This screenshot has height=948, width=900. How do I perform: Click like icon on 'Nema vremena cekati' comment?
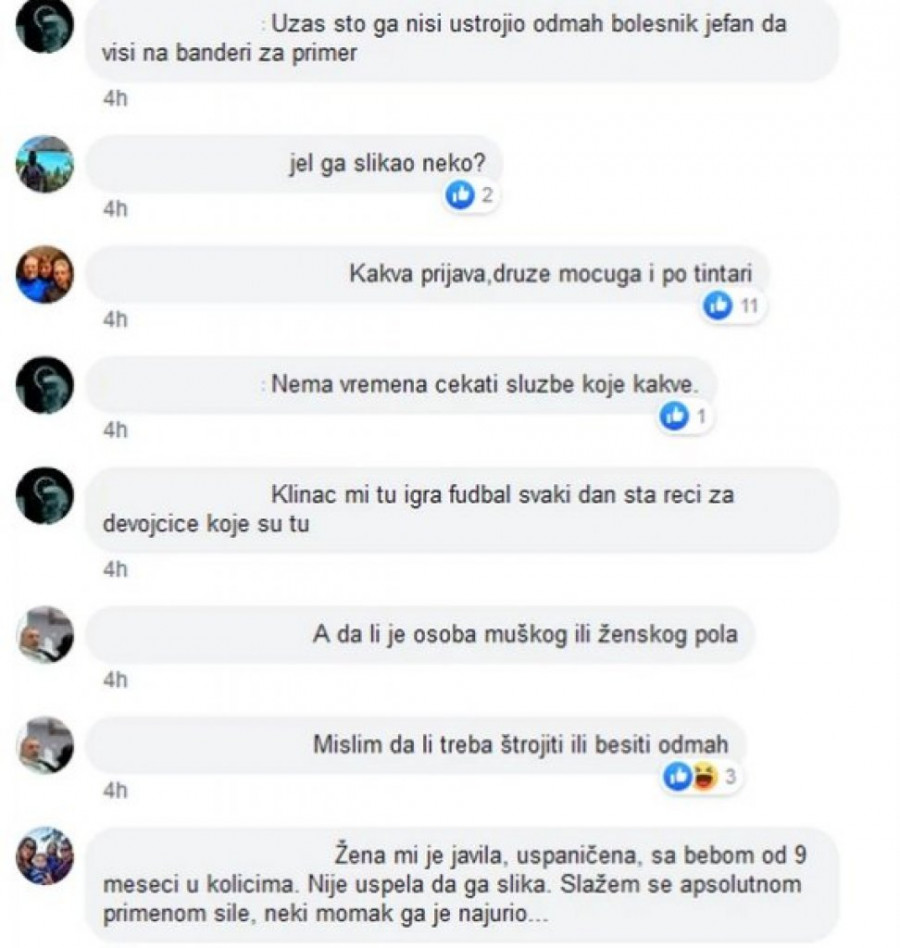673,417
